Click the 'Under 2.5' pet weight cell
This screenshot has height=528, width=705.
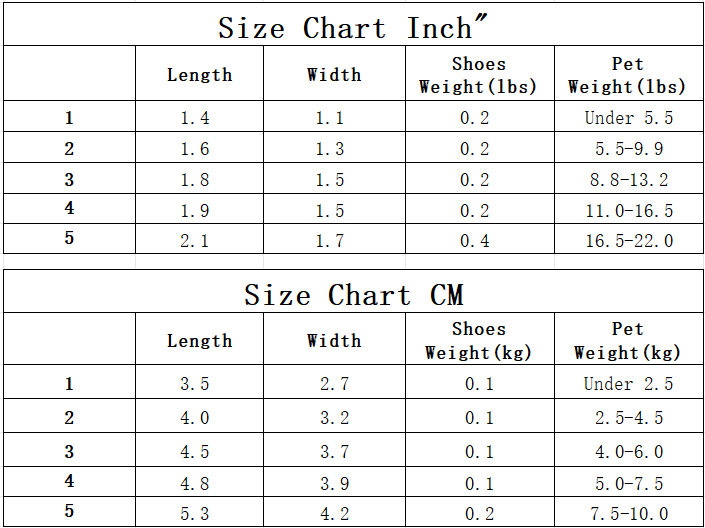[x=628, y=384]
